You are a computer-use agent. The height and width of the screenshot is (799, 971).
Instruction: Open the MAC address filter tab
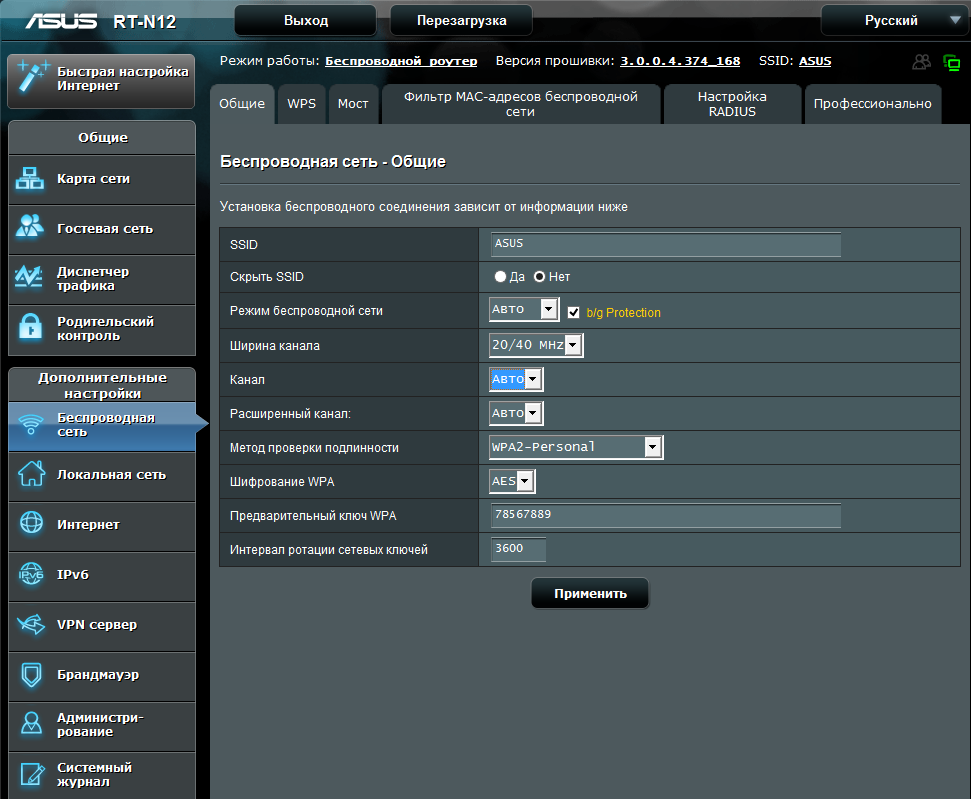tap(521, 104)
